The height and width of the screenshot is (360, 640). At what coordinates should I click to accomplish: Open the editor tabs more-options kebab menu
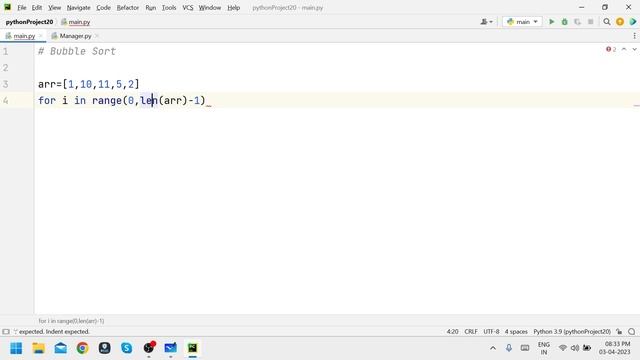pyautogui.click(x=634, y=36)
